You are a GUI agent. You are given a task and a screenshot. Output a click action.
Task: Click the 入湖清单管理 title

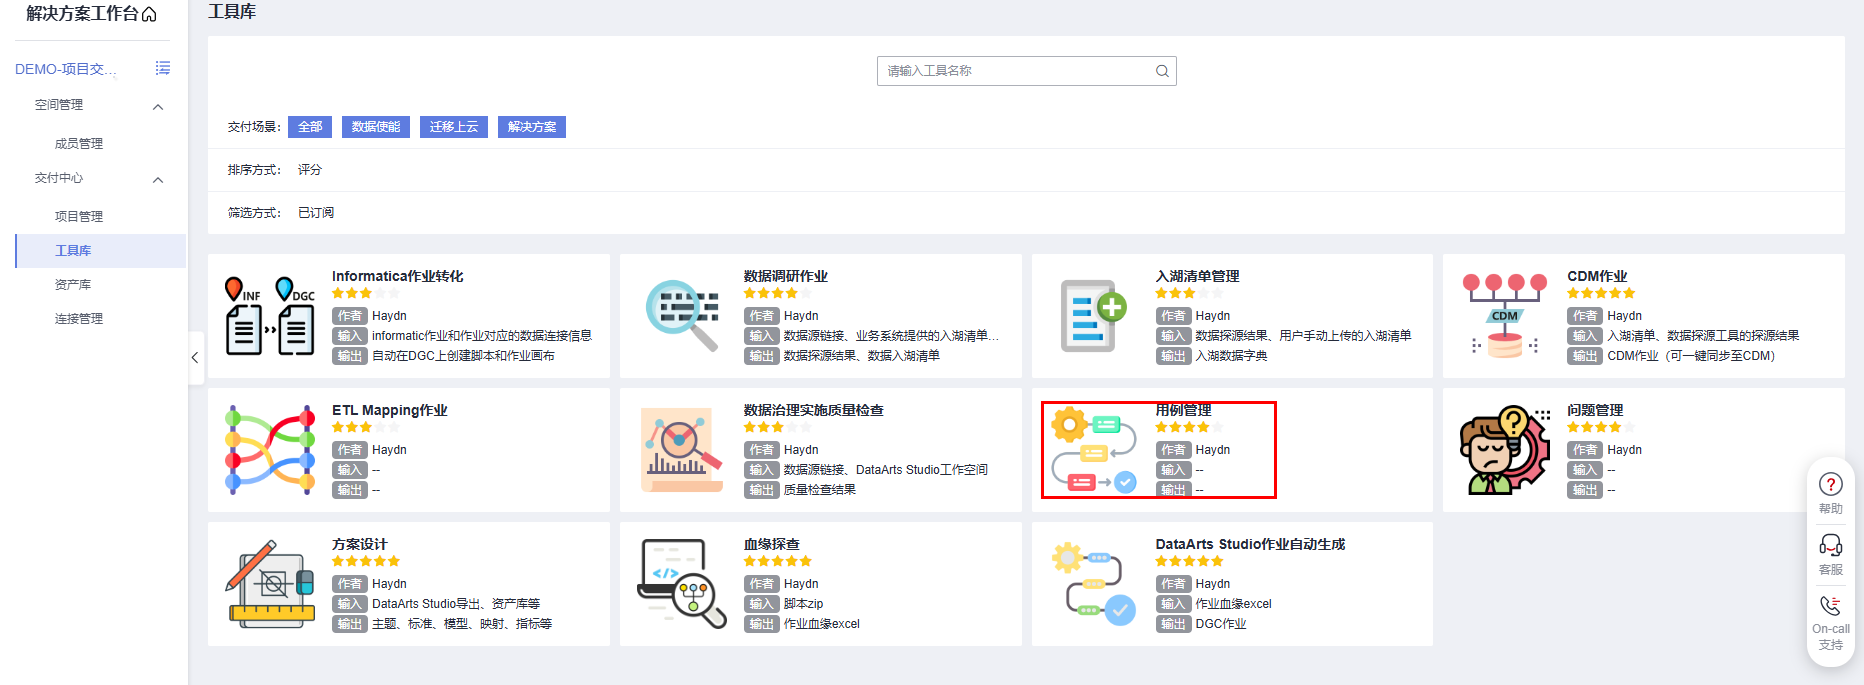pyautogui.click(x=1198, y=276)
